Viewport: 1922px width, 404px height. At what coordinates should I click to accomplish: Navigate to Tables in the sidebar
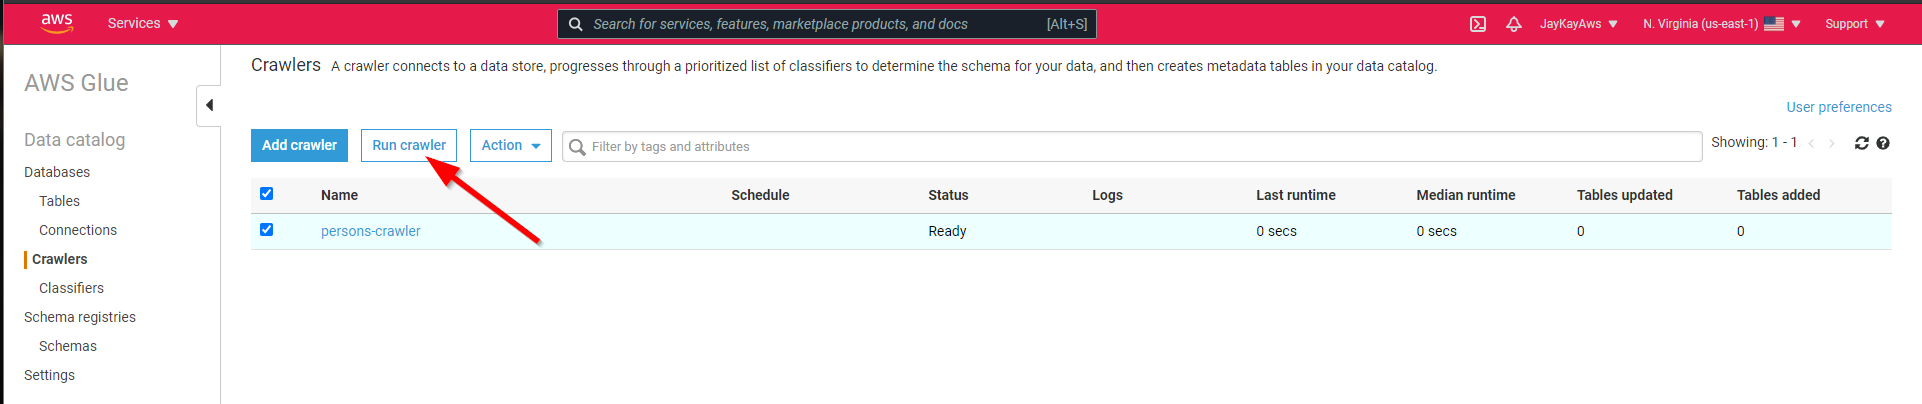59,201
